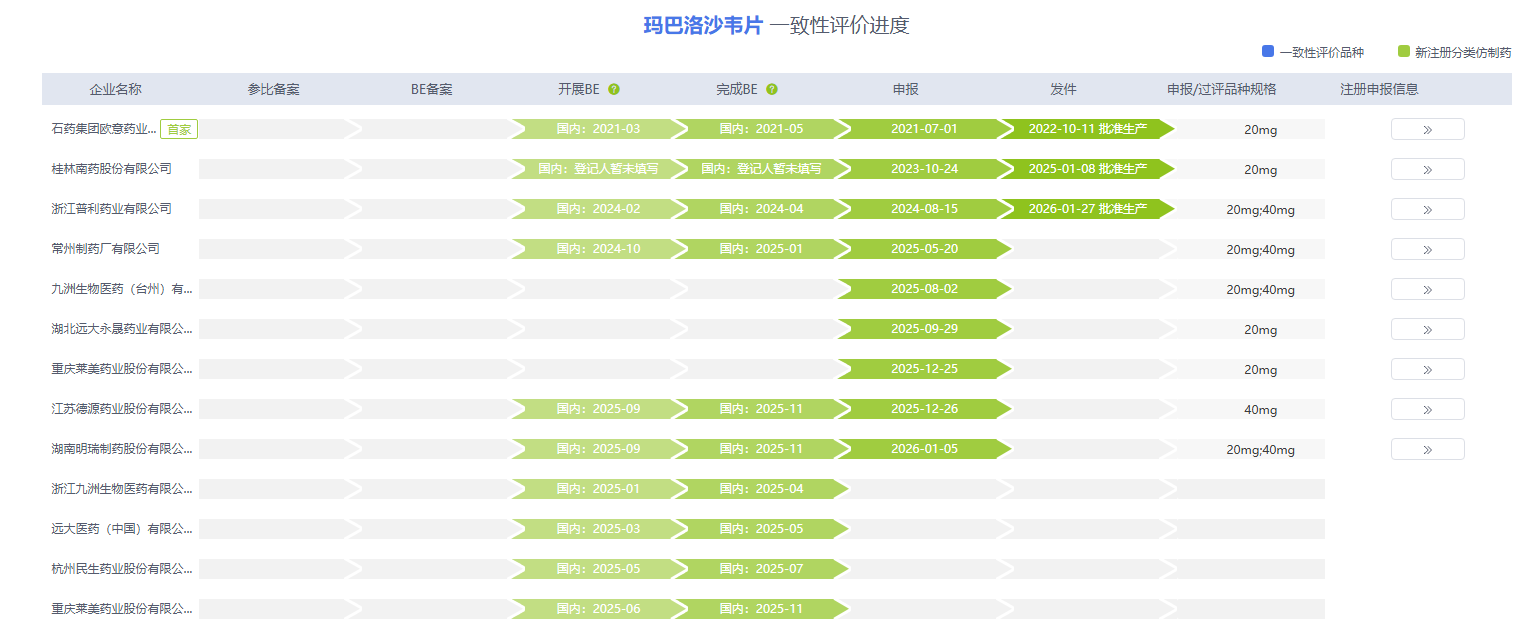This screenshot has height=636, width=1533.
Task: Click the 申报/过评品种规格 column header
Action: [x=1222, y=89]
